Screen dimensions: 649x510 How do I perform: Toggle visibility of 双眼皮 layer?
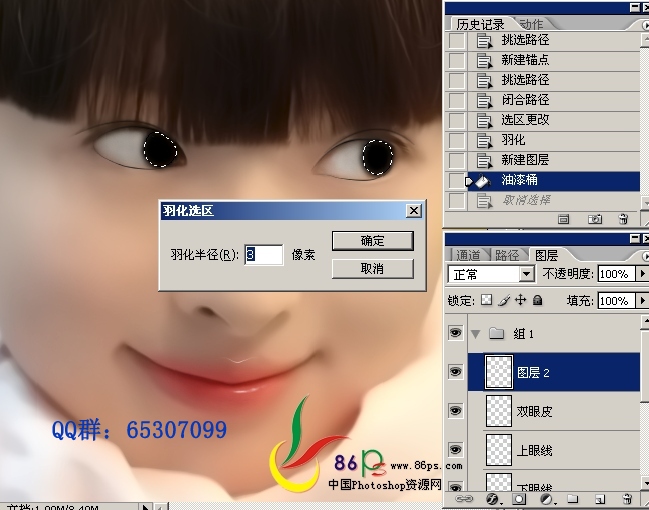[456, 411]
